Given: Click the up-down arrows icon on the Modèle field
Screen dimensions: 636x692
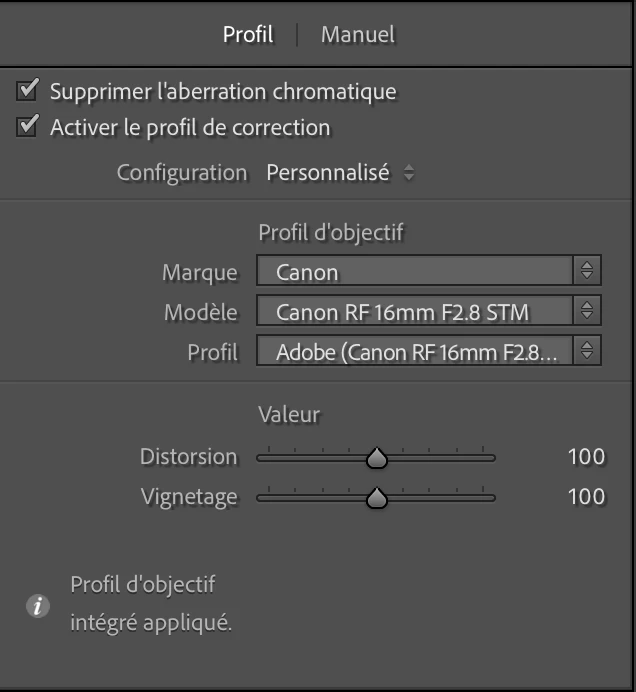Looking at the screenshot, I should (x=587, y=311).
